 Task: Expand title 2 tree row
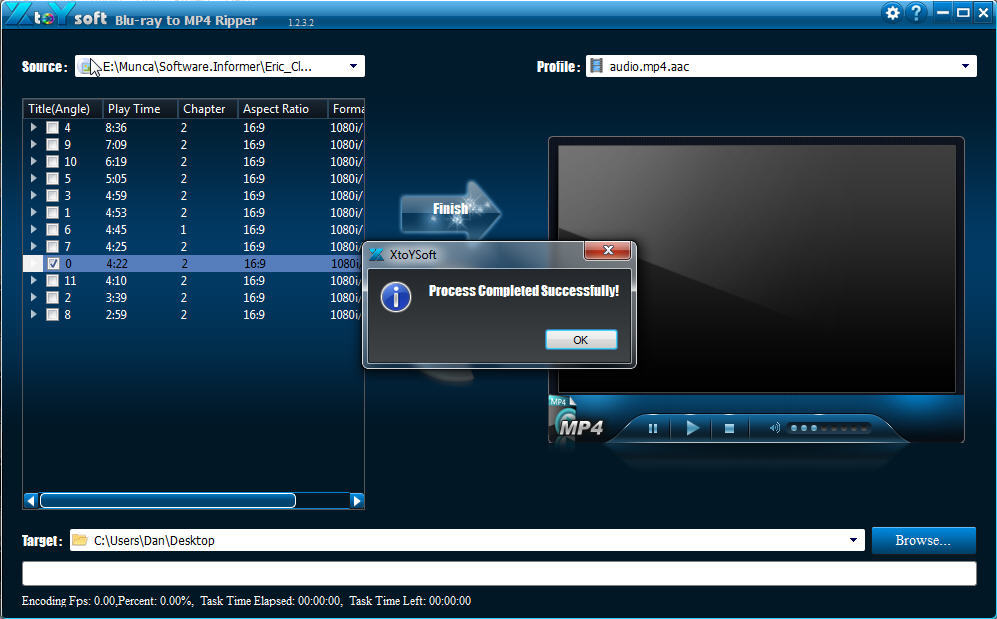point(33,297)
